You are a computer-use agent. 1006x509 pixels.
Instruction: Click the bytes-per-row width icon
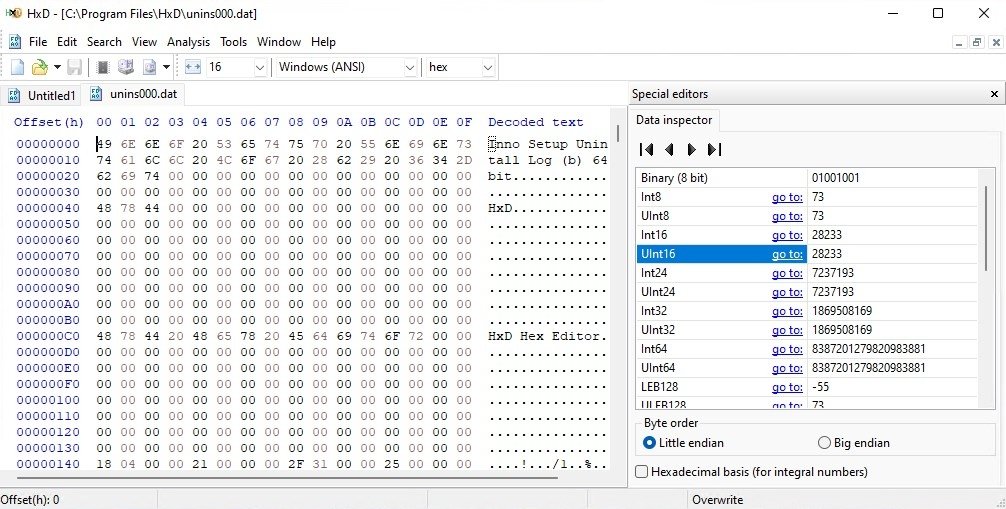click(193, 67)
